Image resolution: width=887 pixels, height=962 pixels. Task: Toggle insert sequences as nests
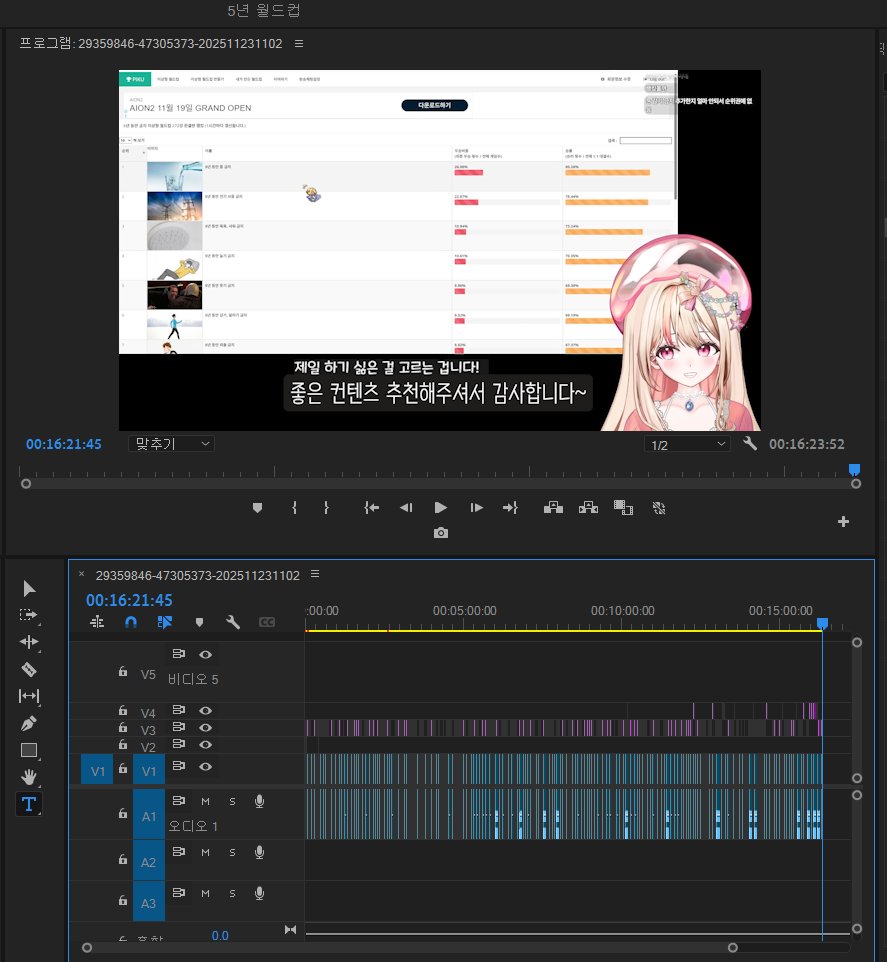97,622
